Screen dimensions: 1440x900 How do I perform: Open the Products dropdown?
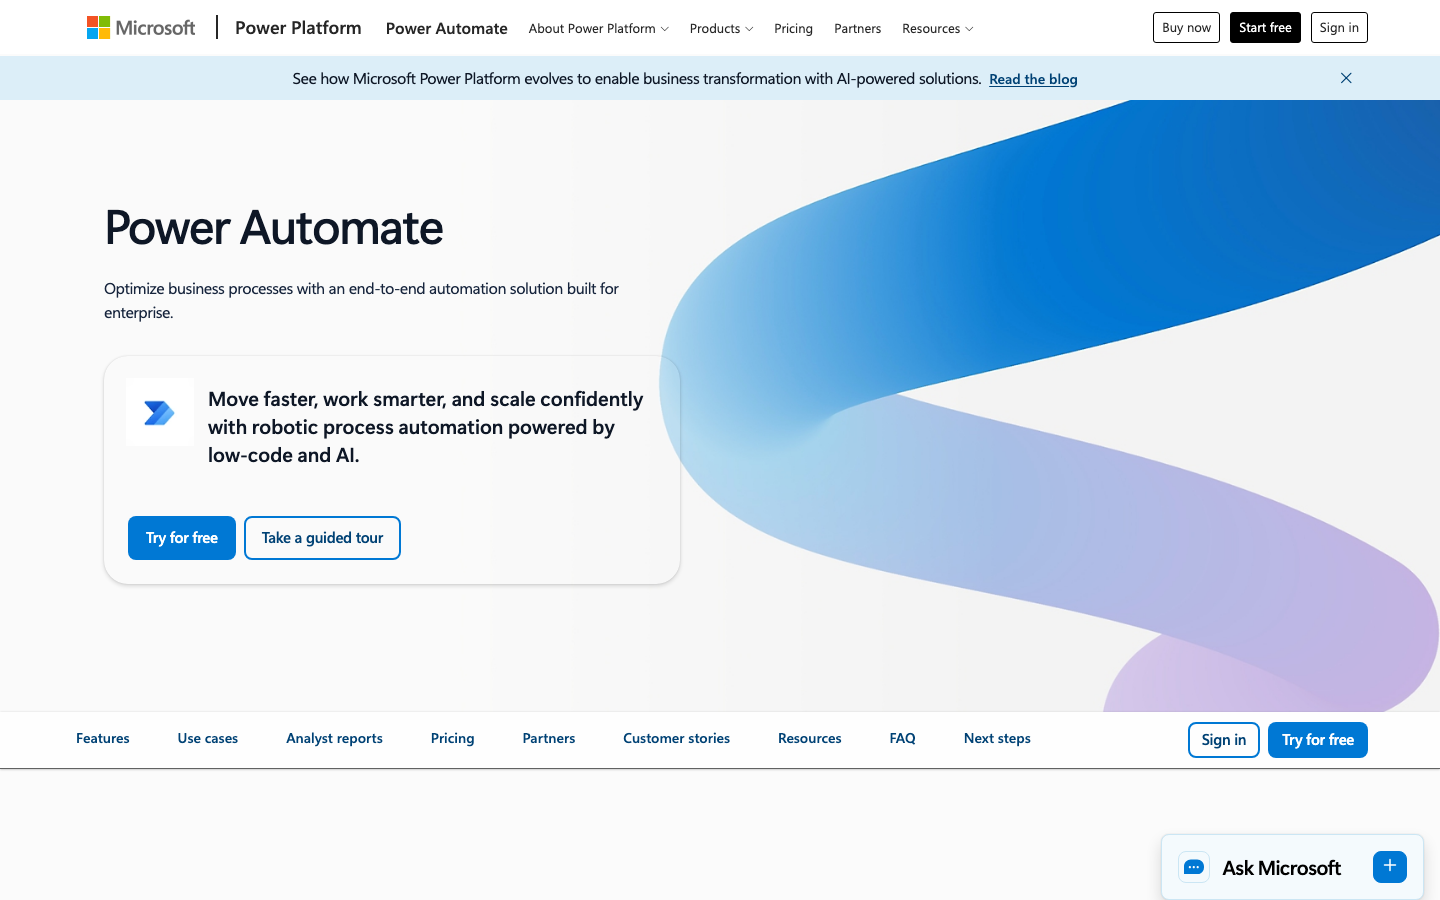click(721, 28)
